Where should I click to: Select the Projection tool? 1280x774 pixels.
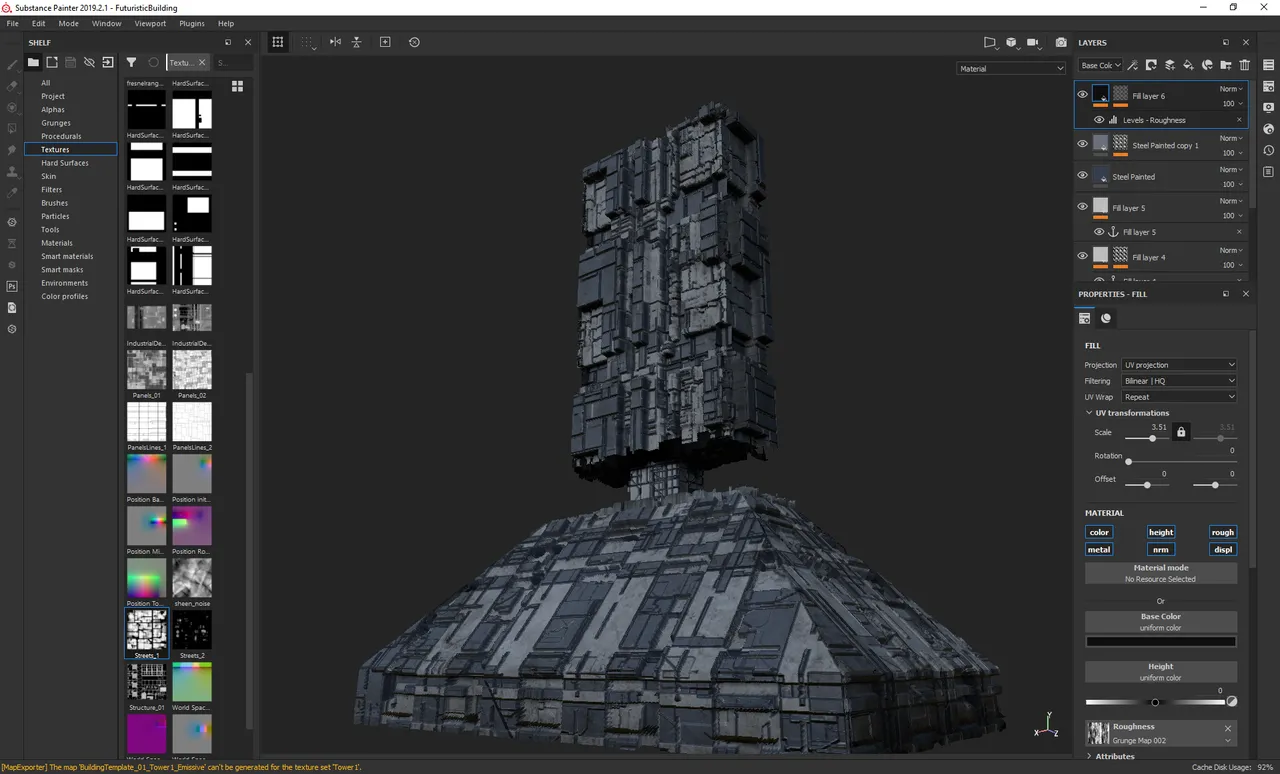coord(12,107)
